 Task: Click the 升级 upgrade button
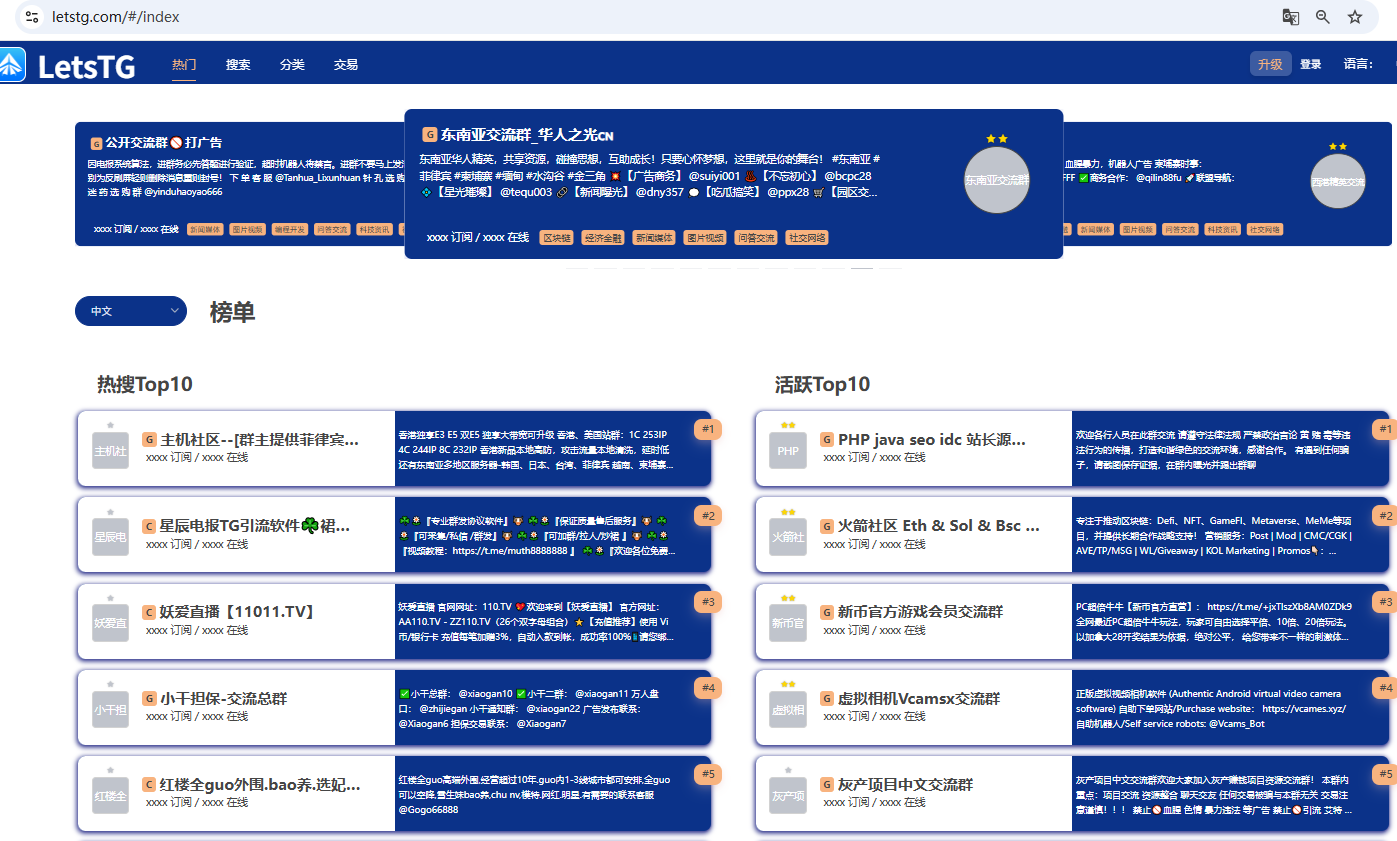(x=1270, y=64)
